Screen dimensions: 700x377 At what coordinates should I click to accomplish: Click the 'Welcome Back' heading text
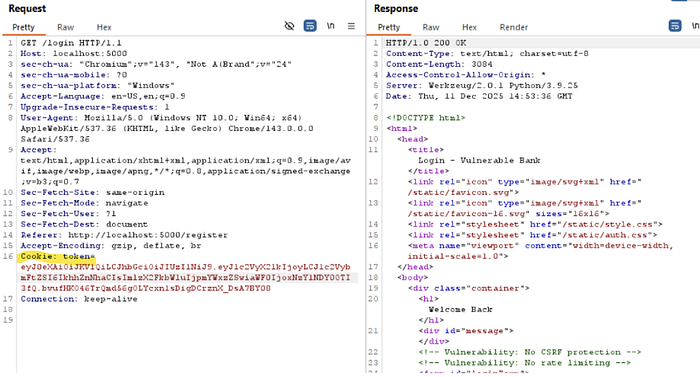point(460,310)
